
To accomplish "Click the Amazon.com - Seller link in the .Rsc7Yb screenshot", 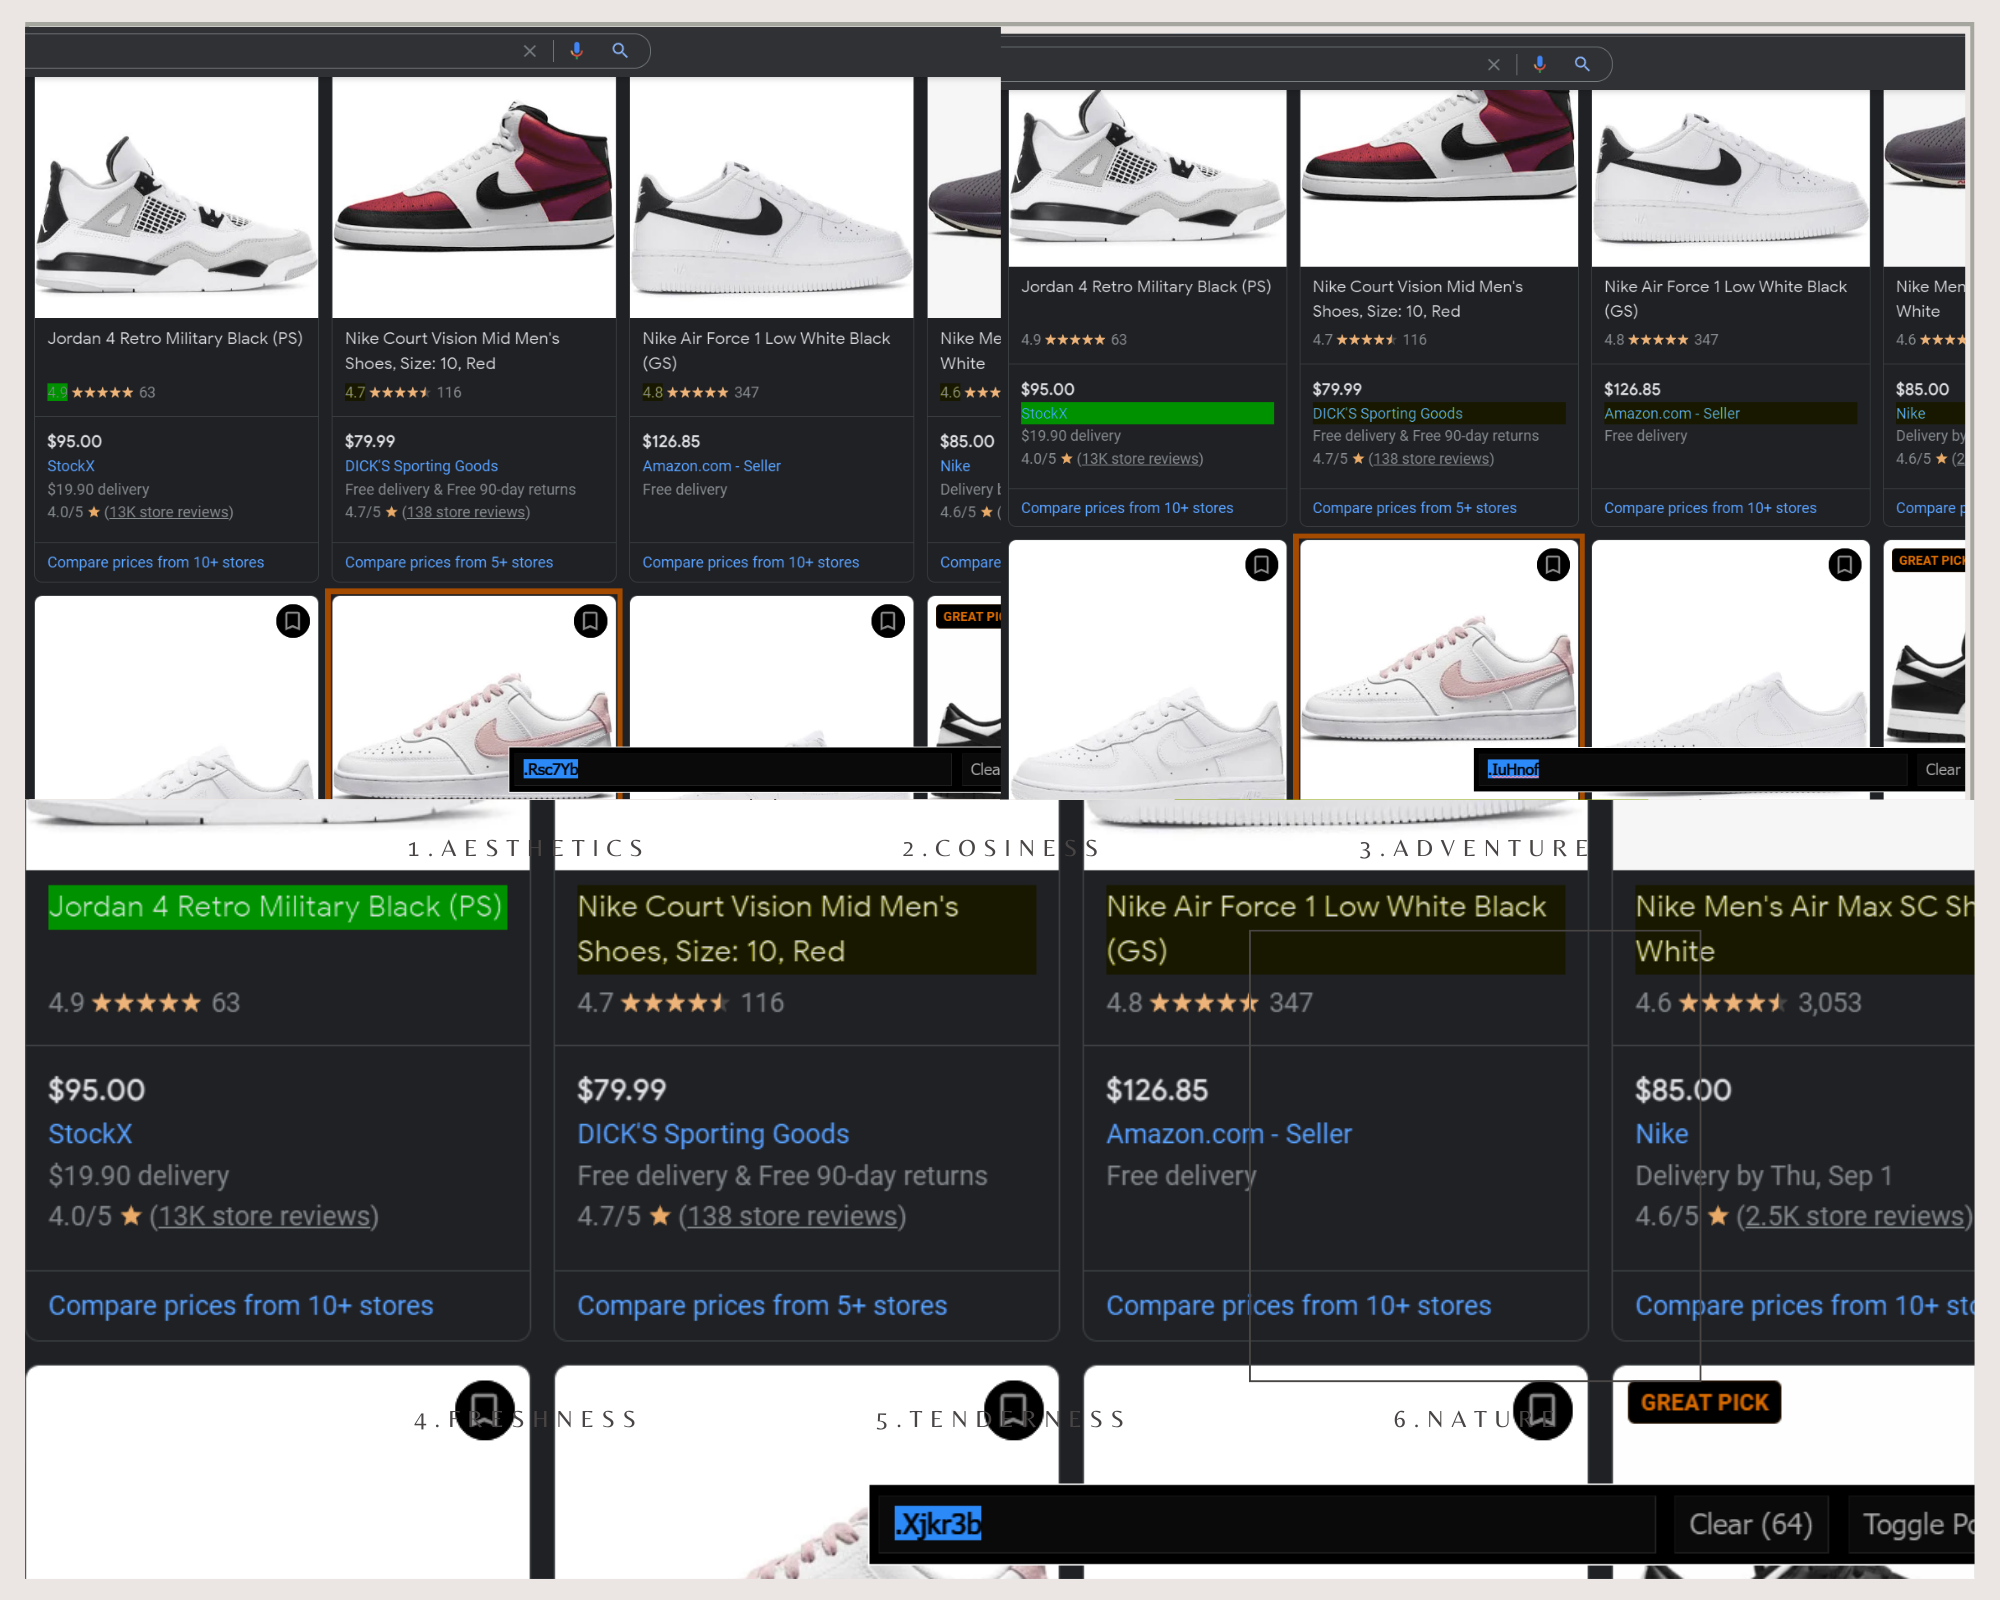I will tap(711, 466).
